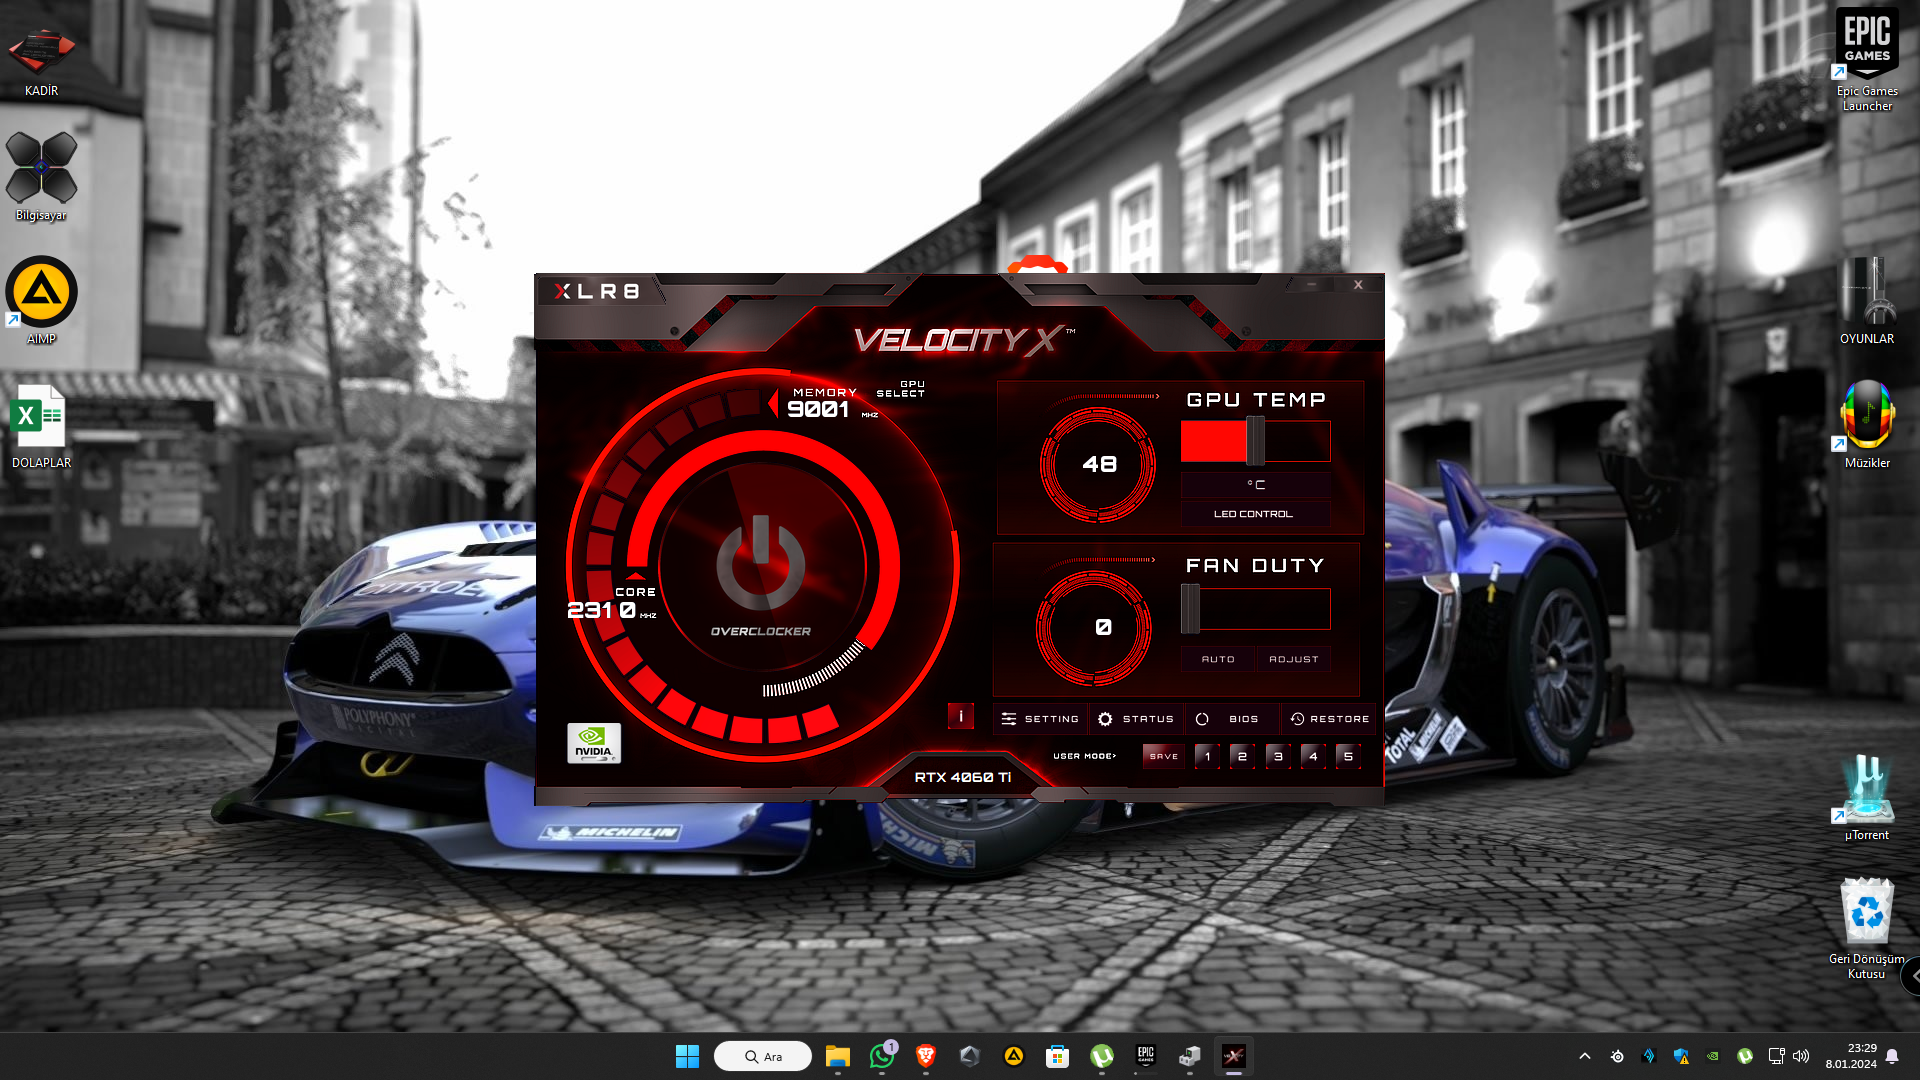The width and height of the screenshot is (1920, 1080).
Task: Select the Müzikler desktop shortcut
Action: pyautogui.click(x=1867, y=425)
